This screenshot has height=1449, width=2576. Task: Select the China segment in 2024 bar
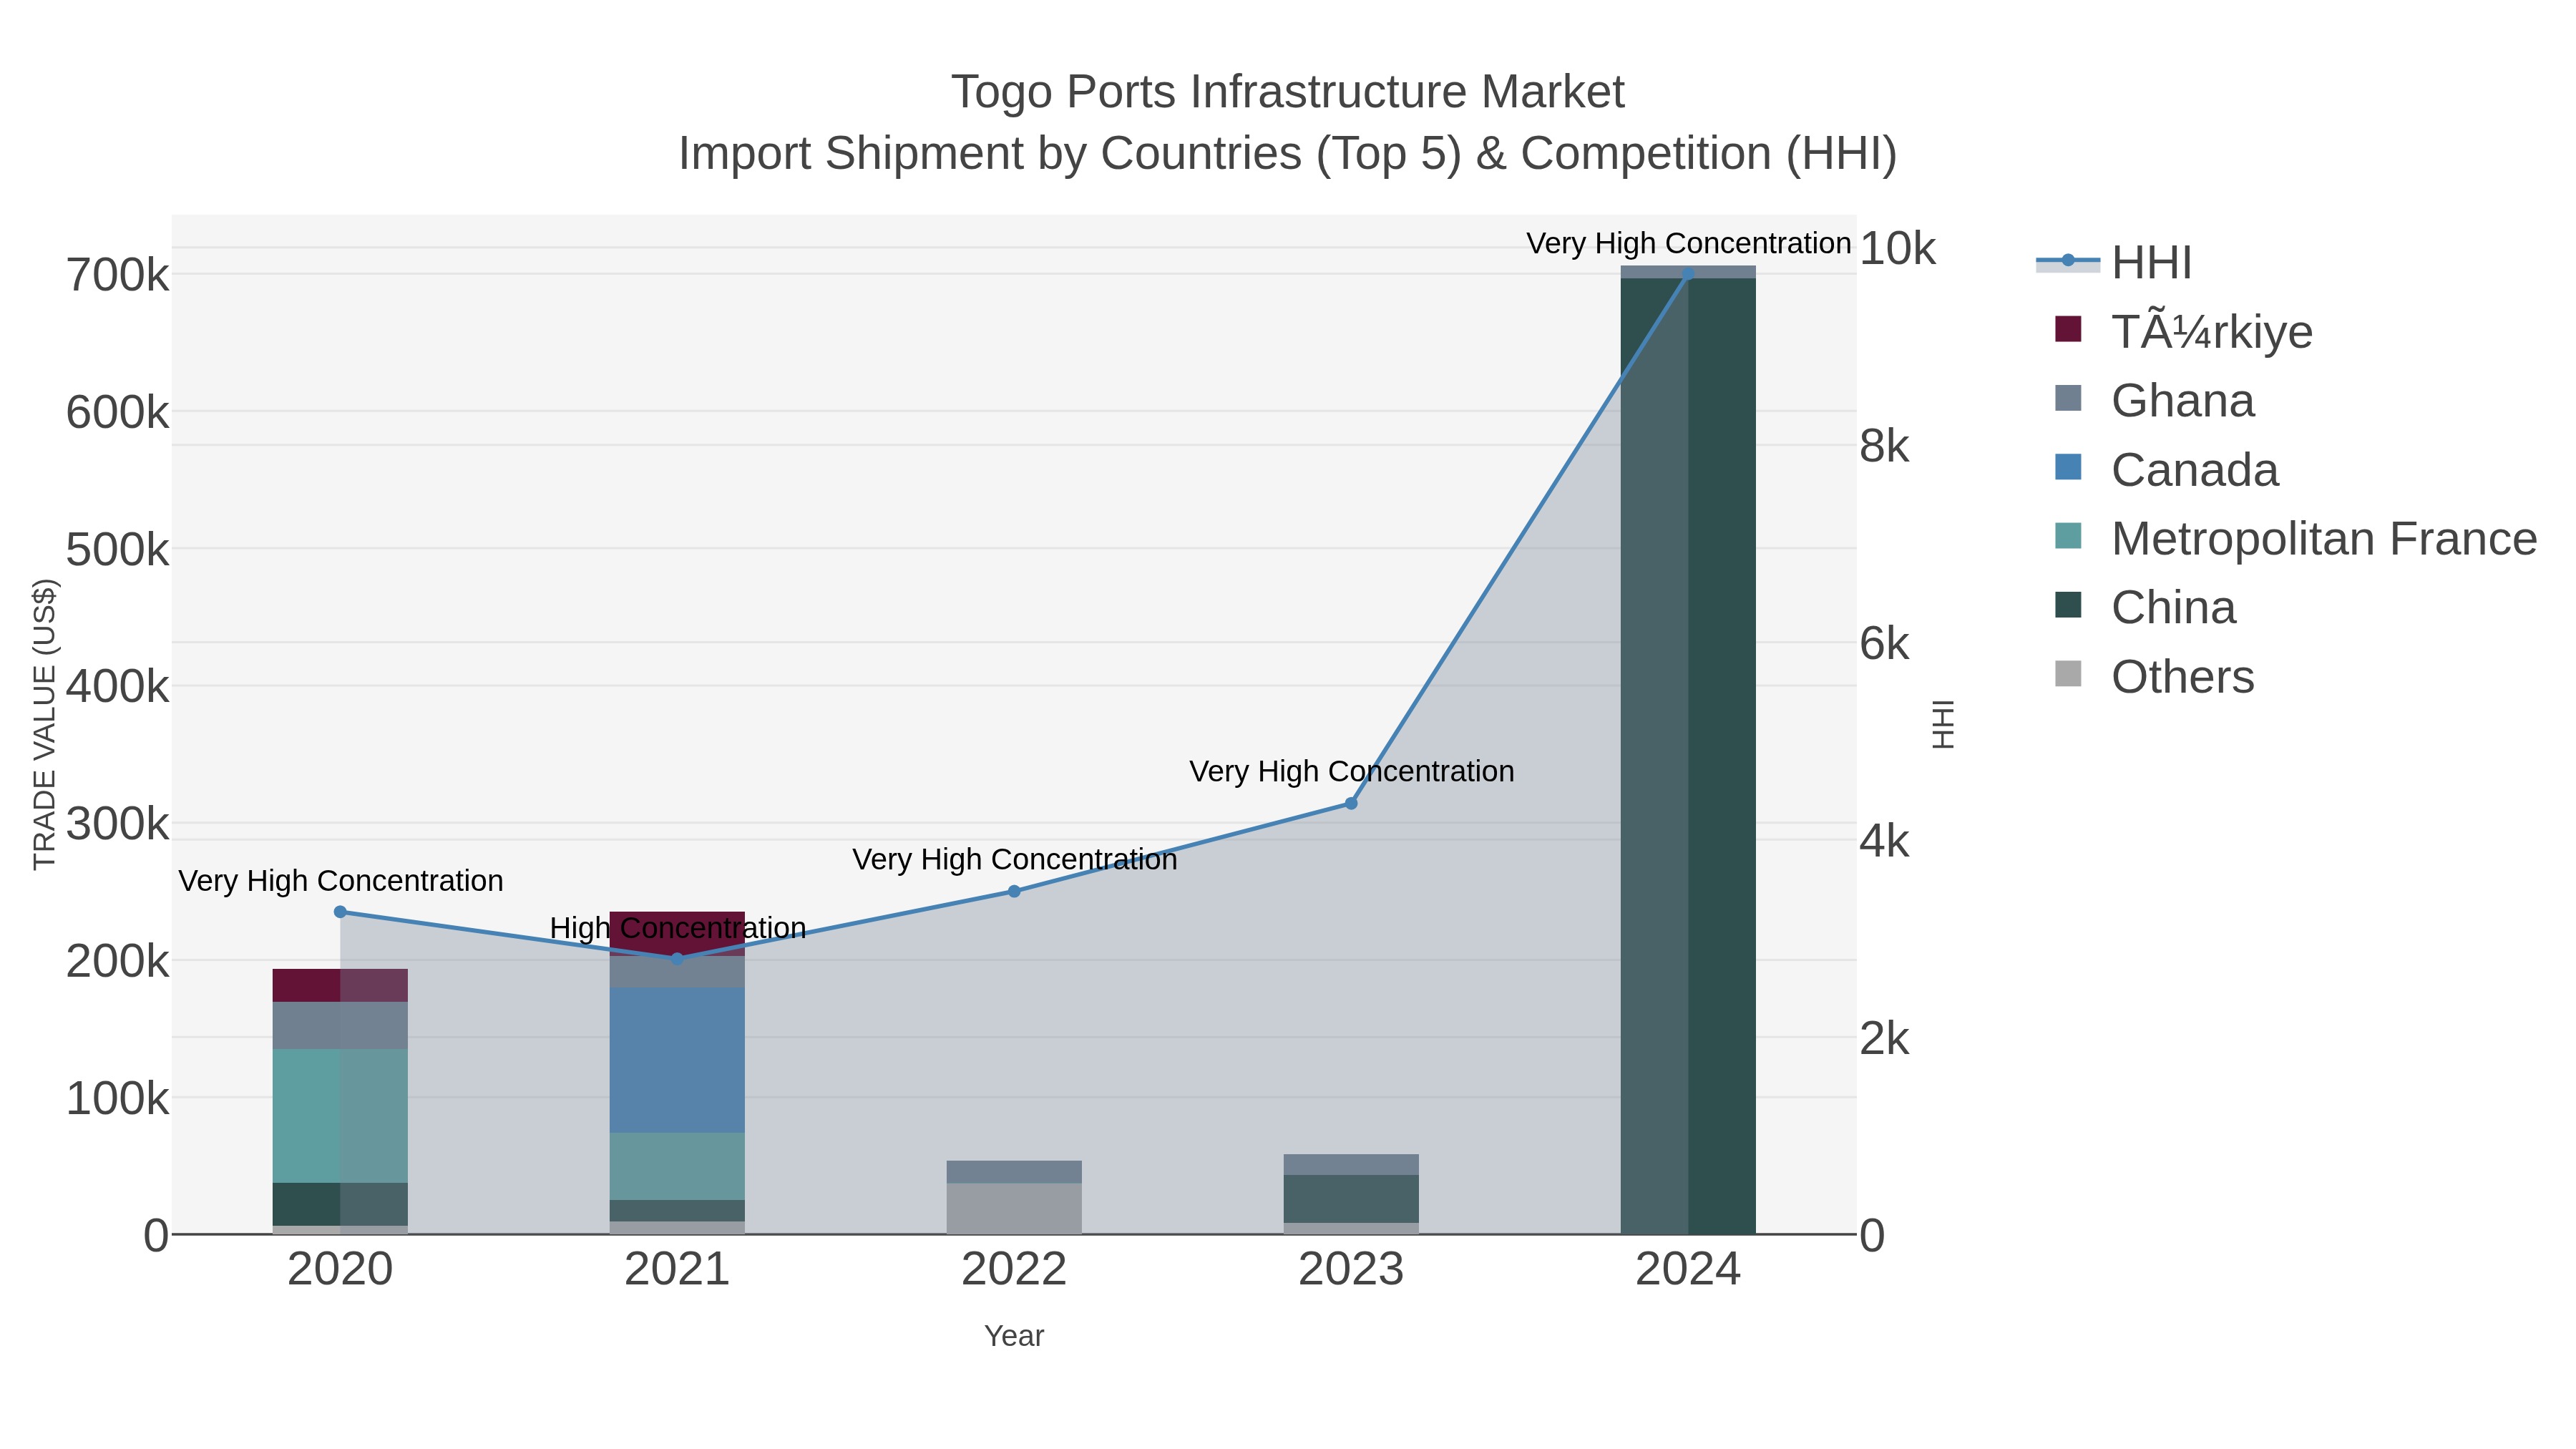pyautogui.click(x=1688, y=756)
